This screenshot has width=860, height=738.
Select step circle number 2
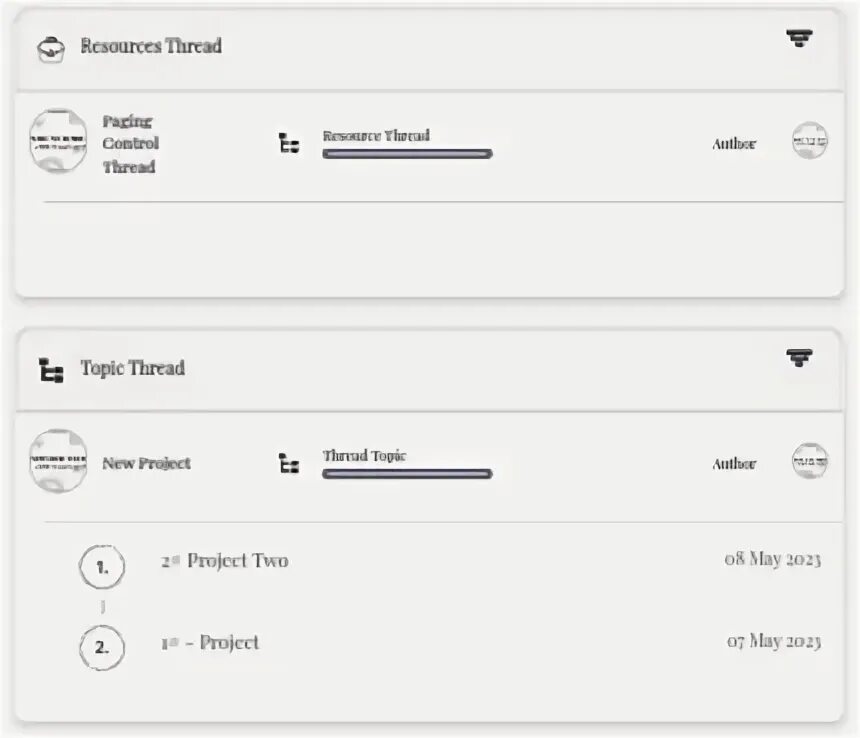pyautogui.click(x=102, y=648)
